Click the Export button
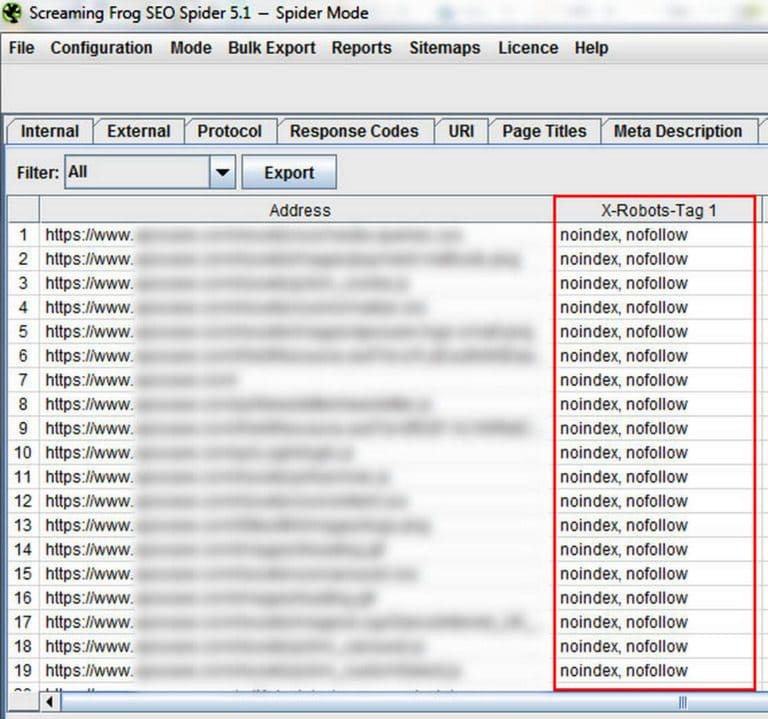Viewport: 768px width, 719px height. pyautogui.click(x=289, y=173)
